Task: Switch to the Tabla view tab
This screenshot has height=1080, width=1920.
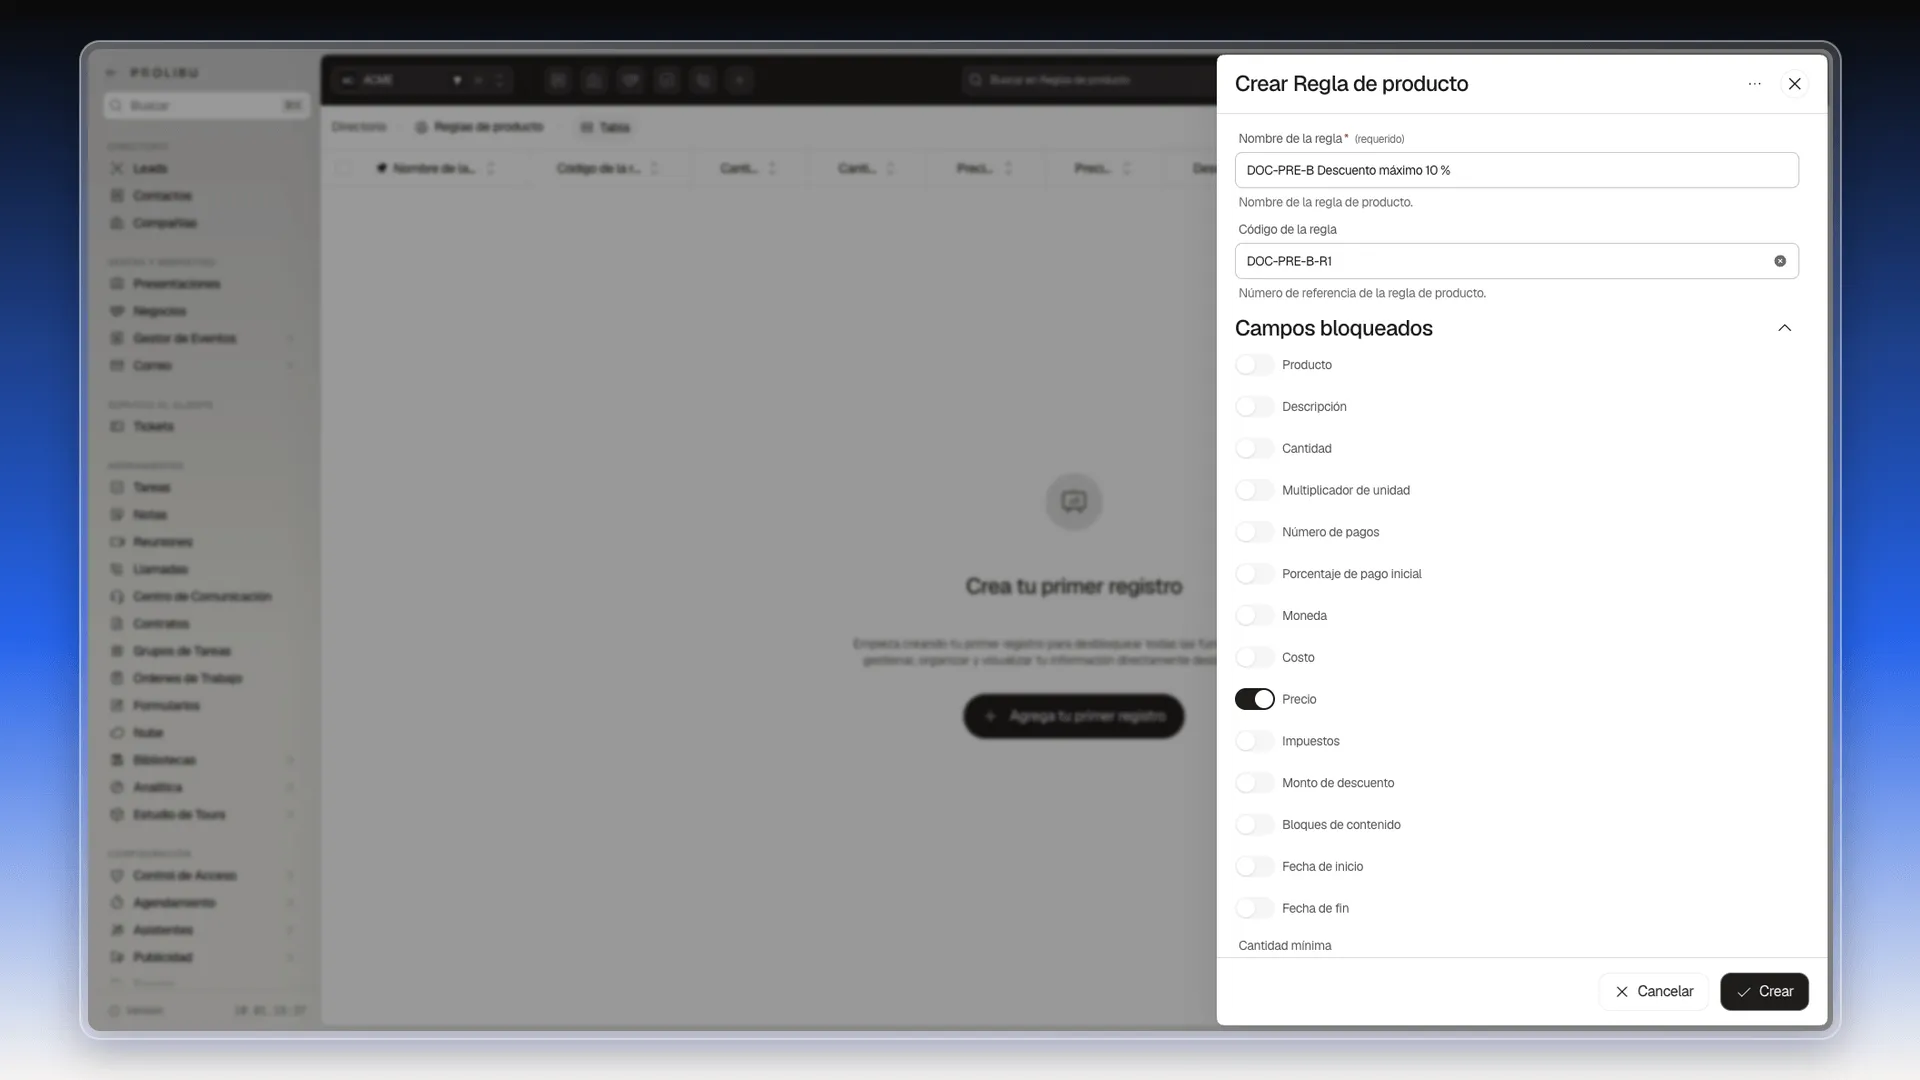Action: tap(605, 127)
